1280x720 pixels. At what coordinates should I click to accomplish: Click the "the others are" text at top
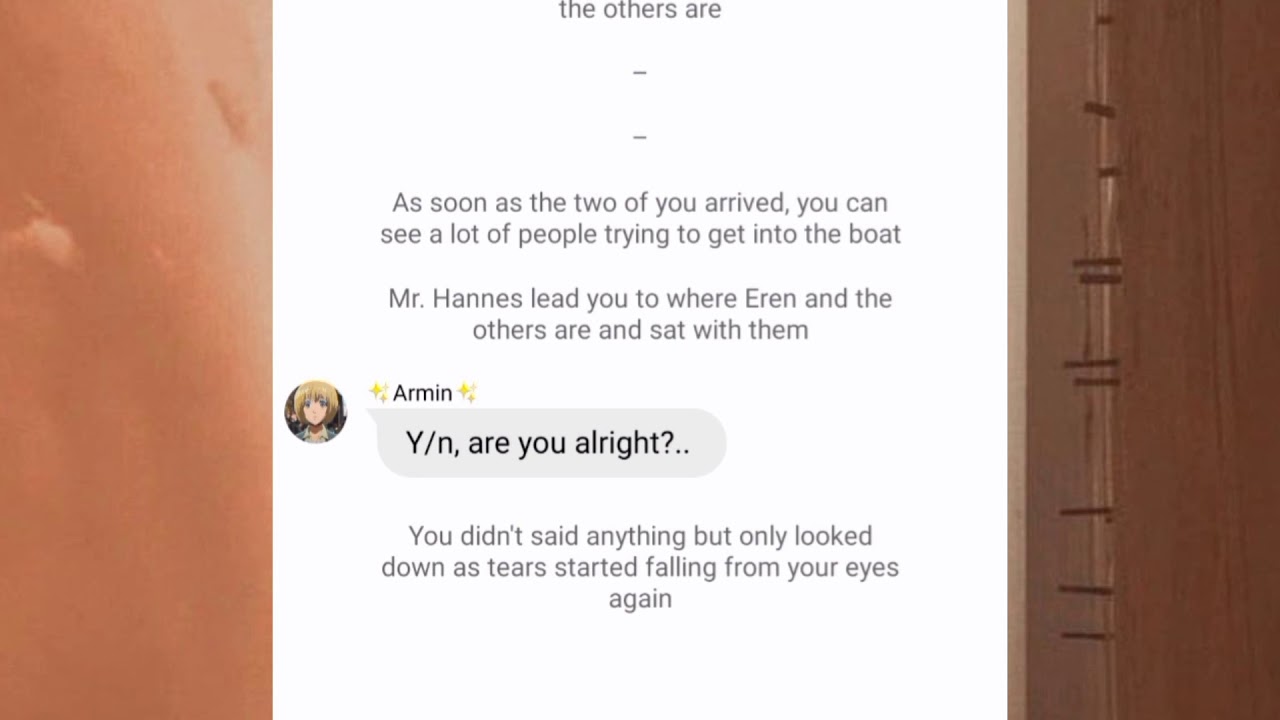coord(640,11)
